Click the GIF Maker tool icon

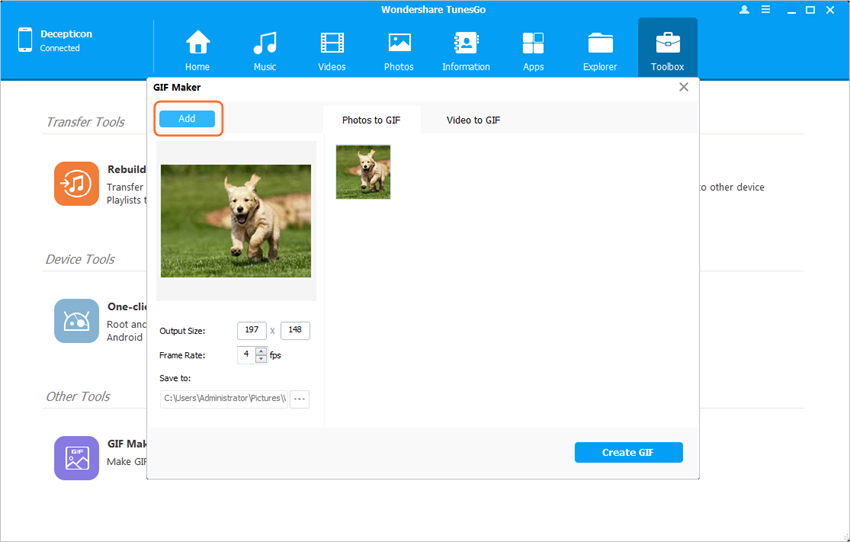coord(76,458)
